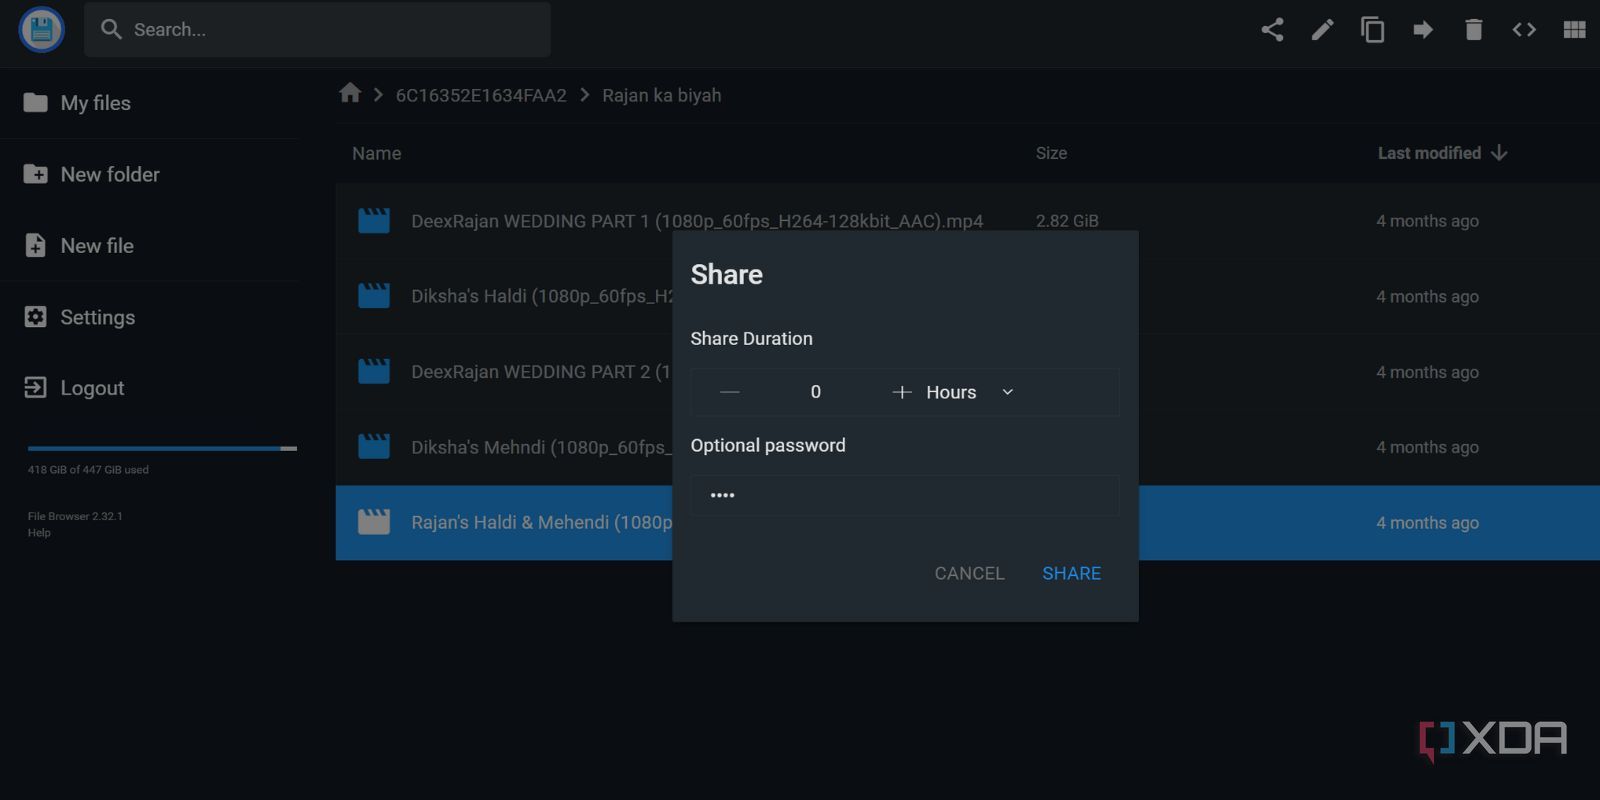The image size is (1600, 800).
Task: Click the CANCEL button in Share dialog
Action: (969, 573)
